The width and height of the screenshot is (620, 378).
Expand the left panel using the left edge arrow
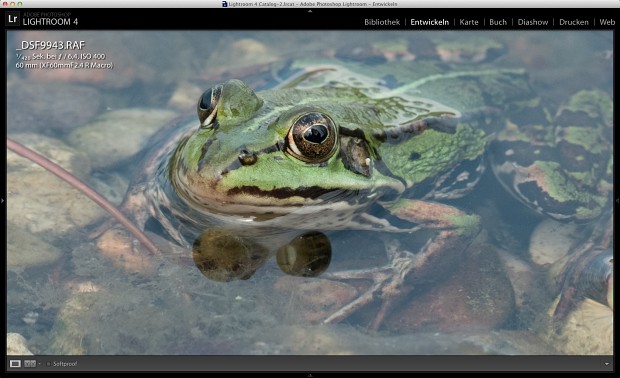point(2,200)
